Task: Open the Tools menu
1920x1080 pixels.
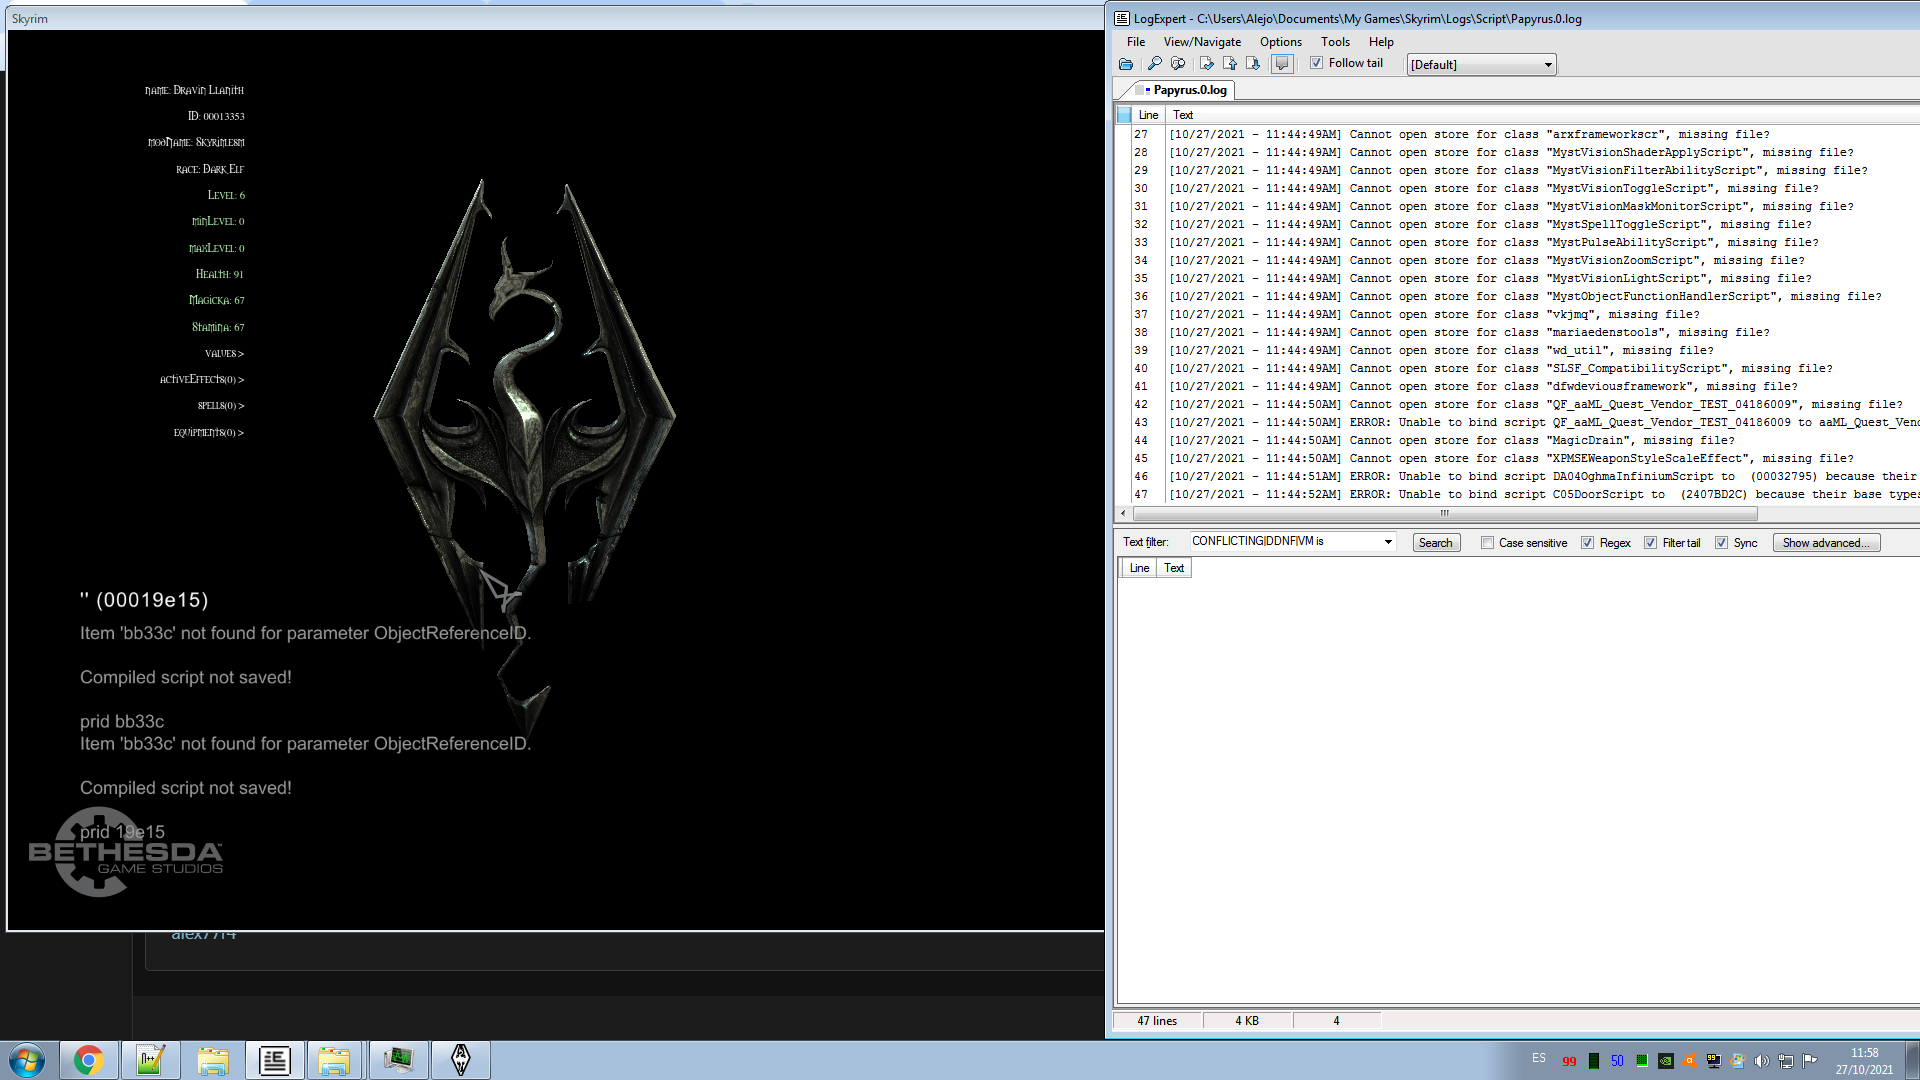Action: coord(1335,42)
